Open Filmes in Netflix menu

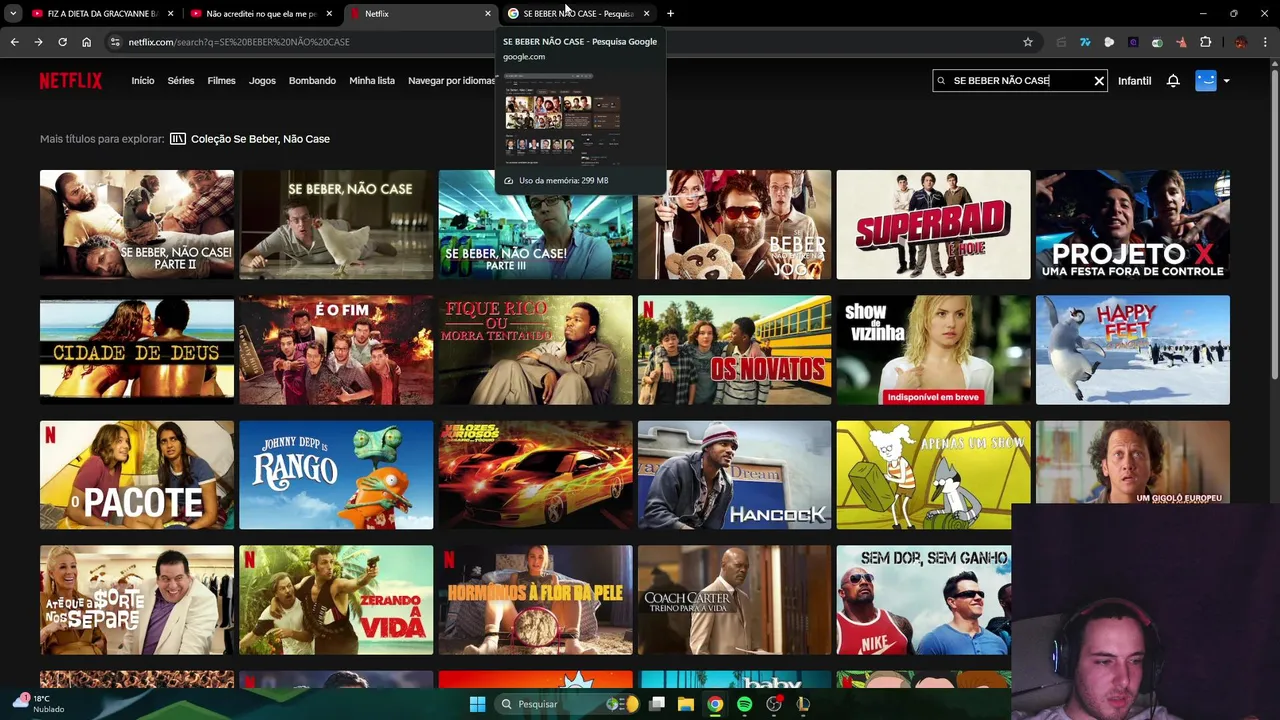(221, 81)
